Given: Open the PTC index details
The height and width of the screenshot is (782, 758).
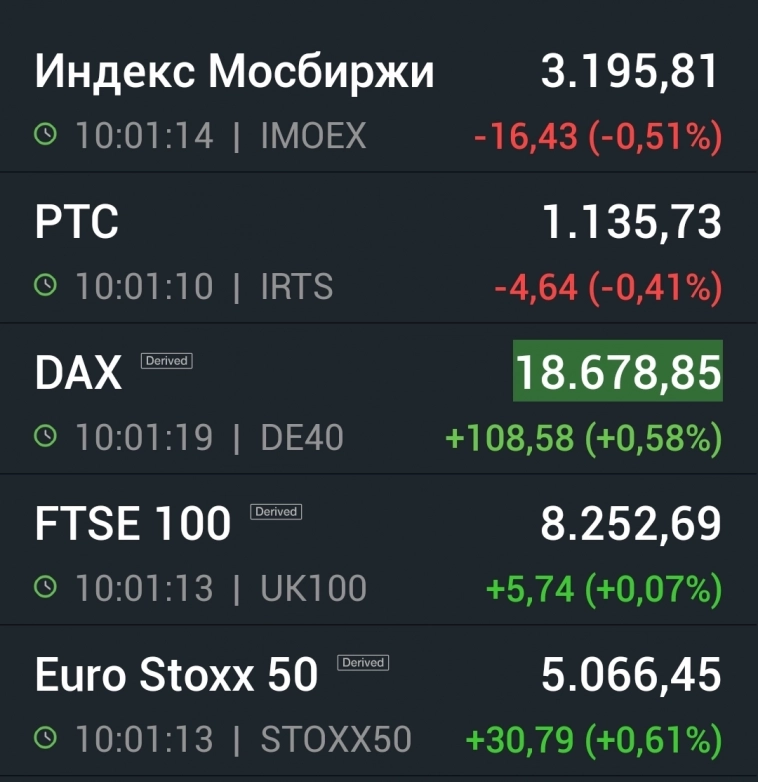Looking at the screenshot, I should [x=77, y=223].
